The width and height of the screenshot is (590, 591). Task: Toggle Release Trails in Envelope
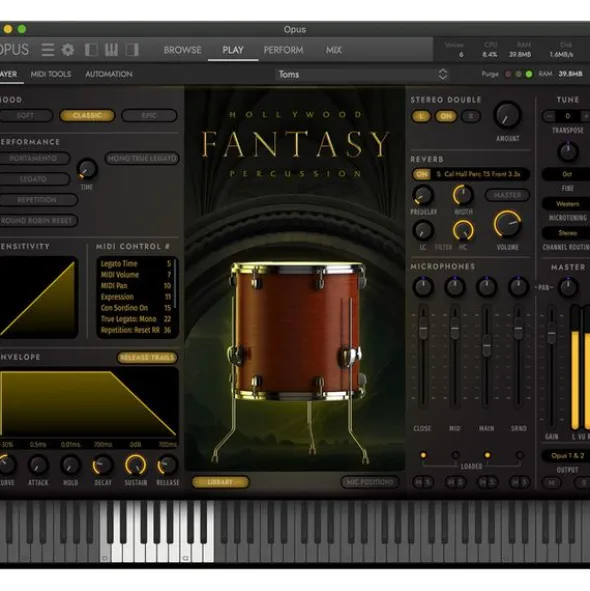[147, 357]
